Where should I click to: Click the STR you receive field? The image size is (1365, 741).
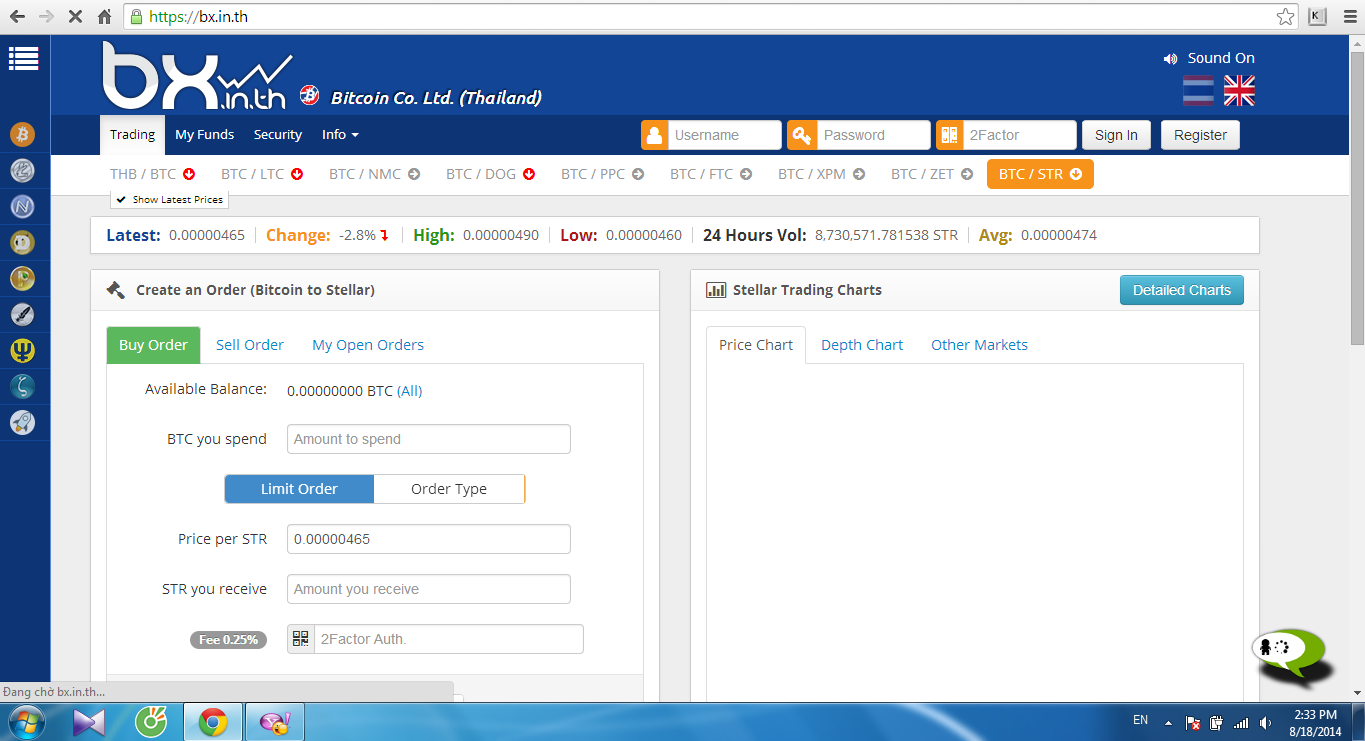[429, 589]
